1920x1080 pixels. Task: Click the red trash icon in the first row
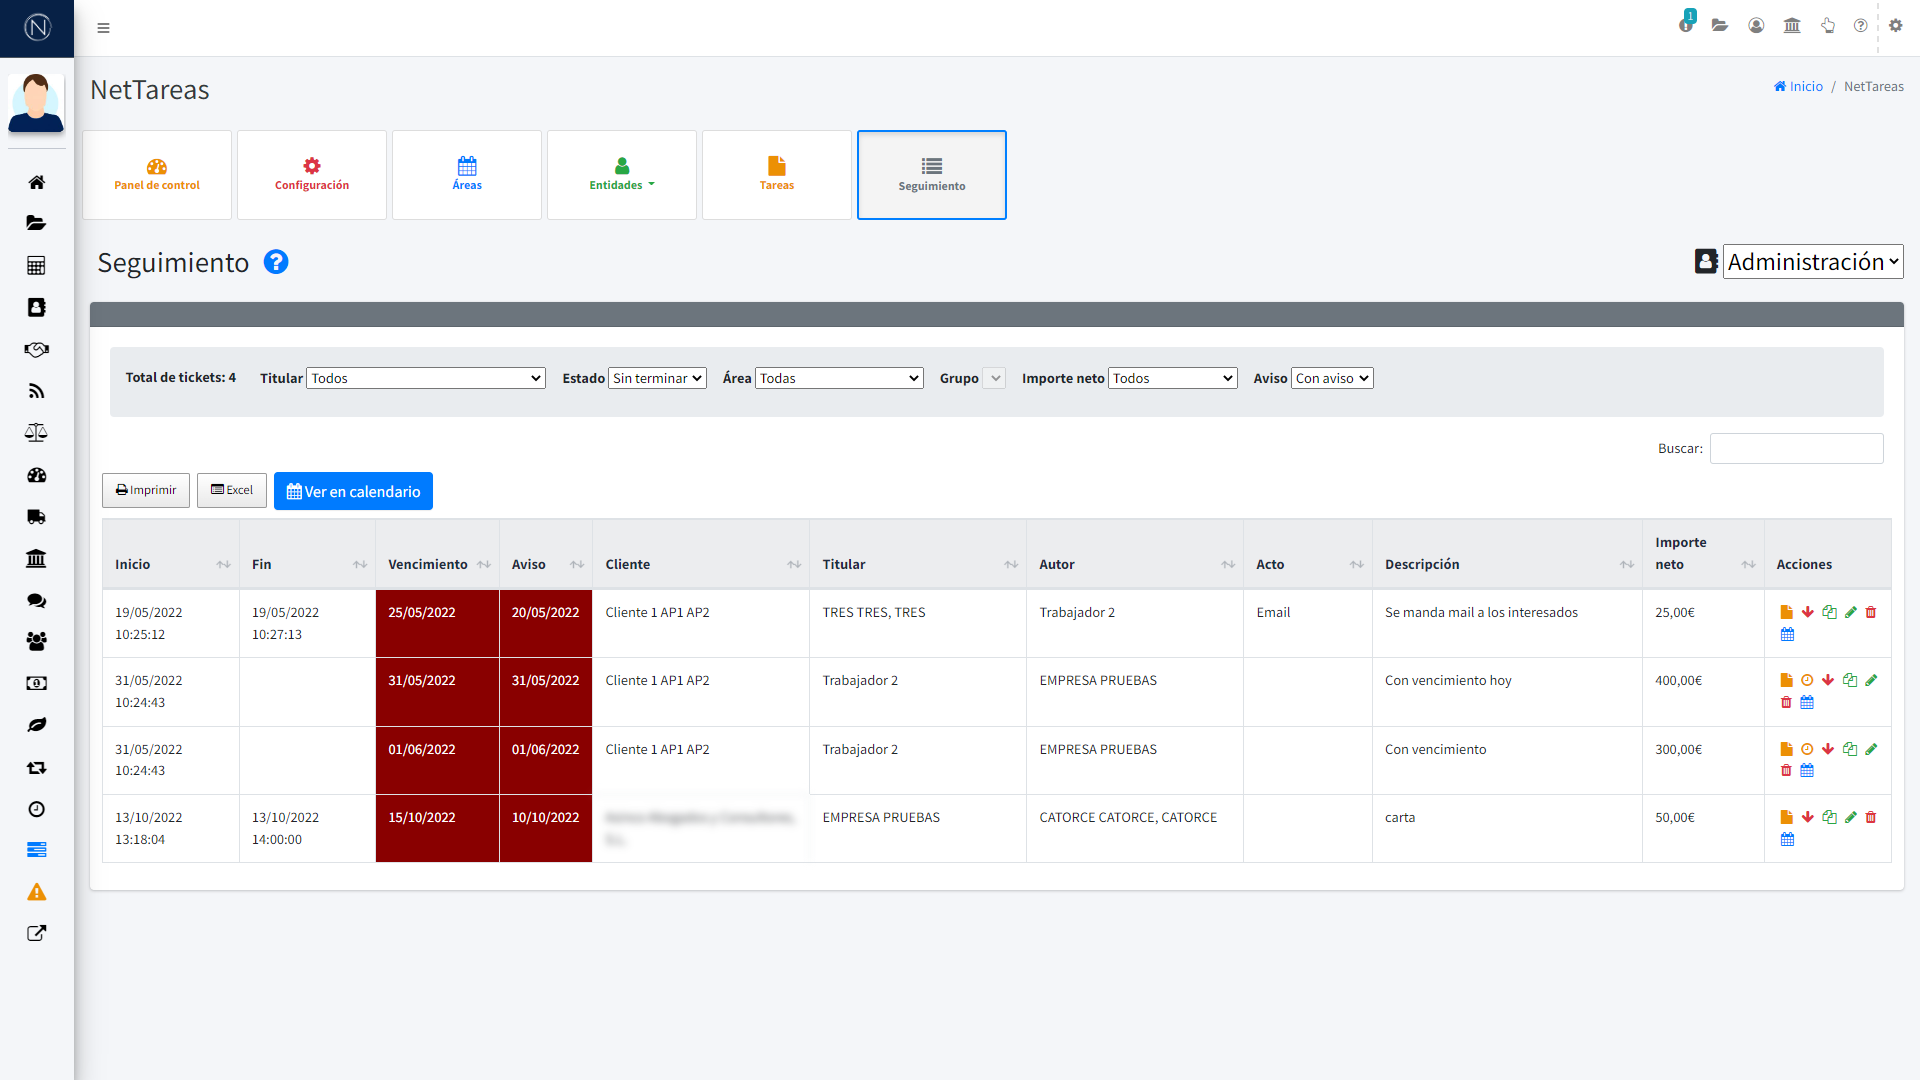pos(1871,612)
